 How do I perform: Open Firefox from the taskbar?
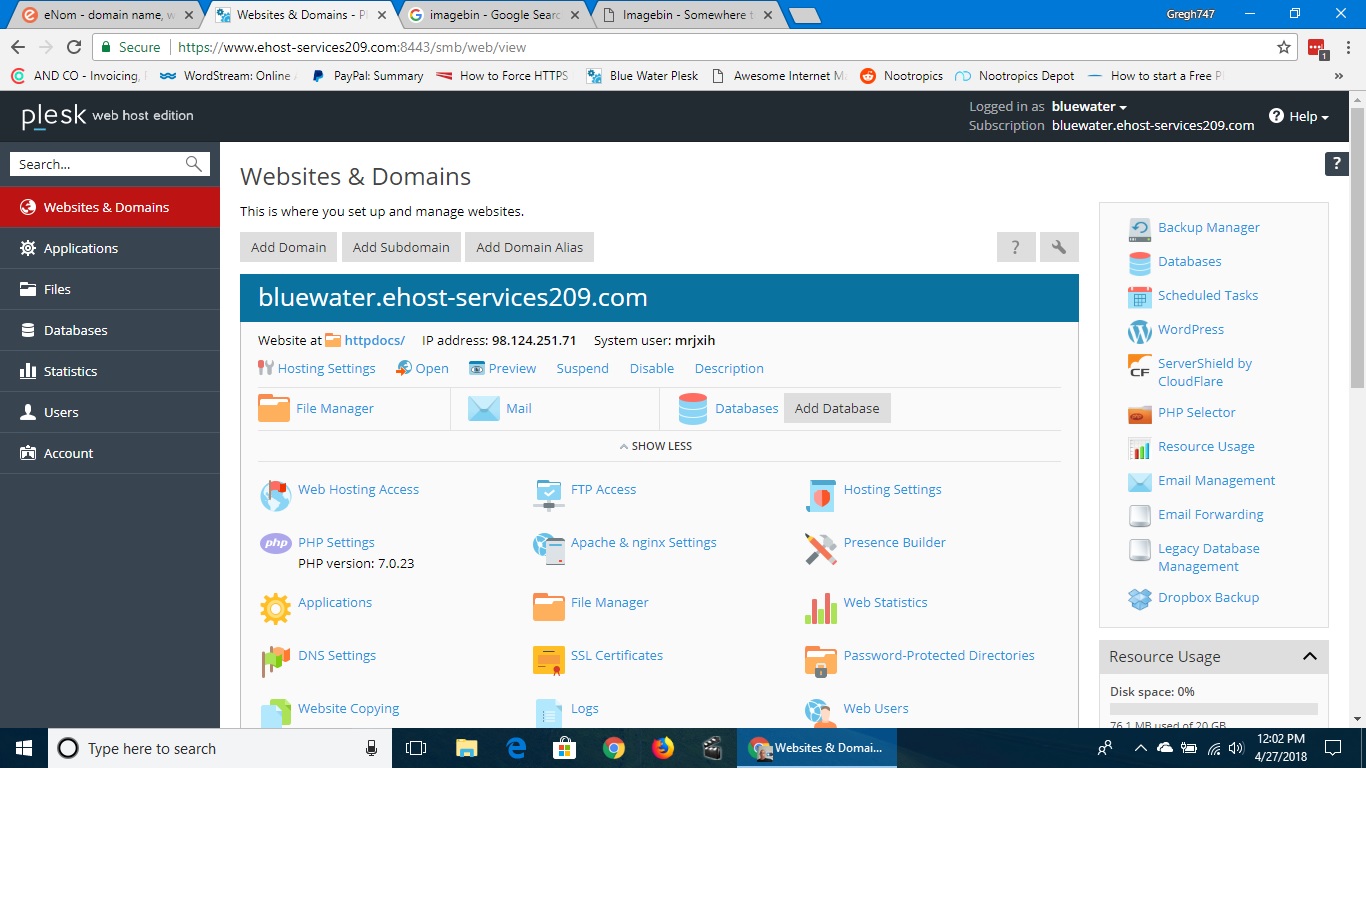pyautogui.click(x=663, y=748)
